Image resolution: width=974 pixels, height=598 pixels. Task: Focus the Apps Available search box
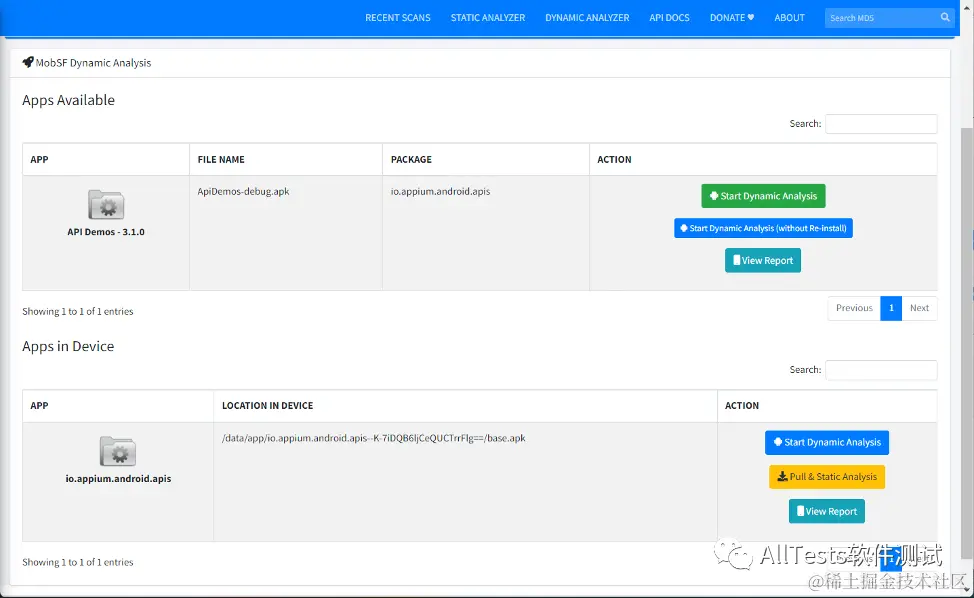tap(881, 124)
